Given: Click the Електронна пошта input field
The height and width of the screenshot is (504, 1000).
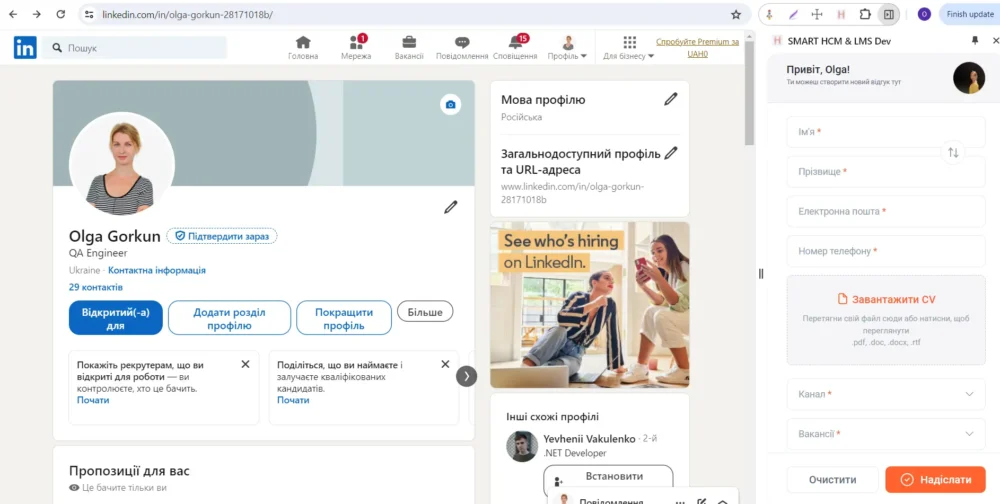Looking at the screenshot, I should (x=885, y=212).
